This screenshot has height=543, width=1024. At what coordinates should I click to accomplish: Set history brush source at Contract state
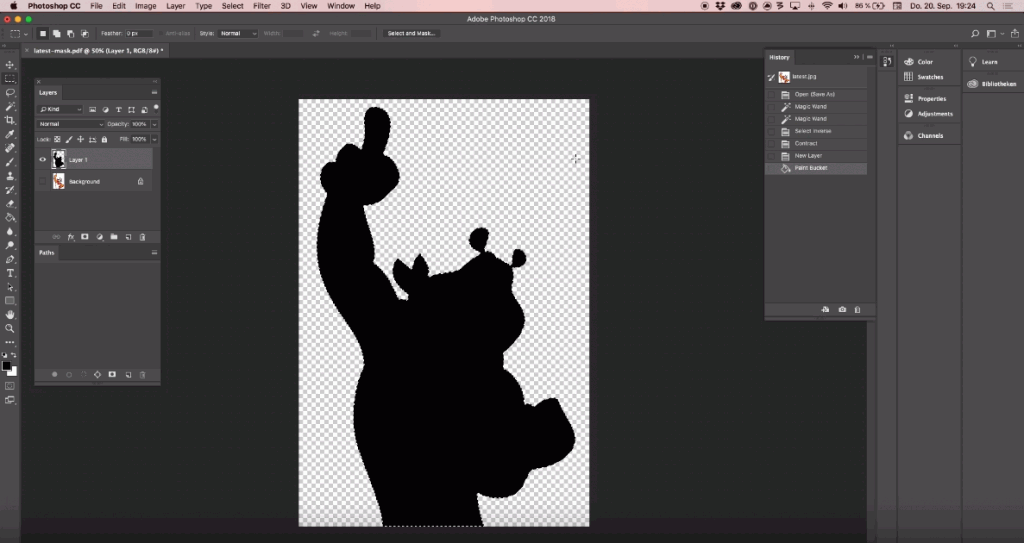click(771, 144)
